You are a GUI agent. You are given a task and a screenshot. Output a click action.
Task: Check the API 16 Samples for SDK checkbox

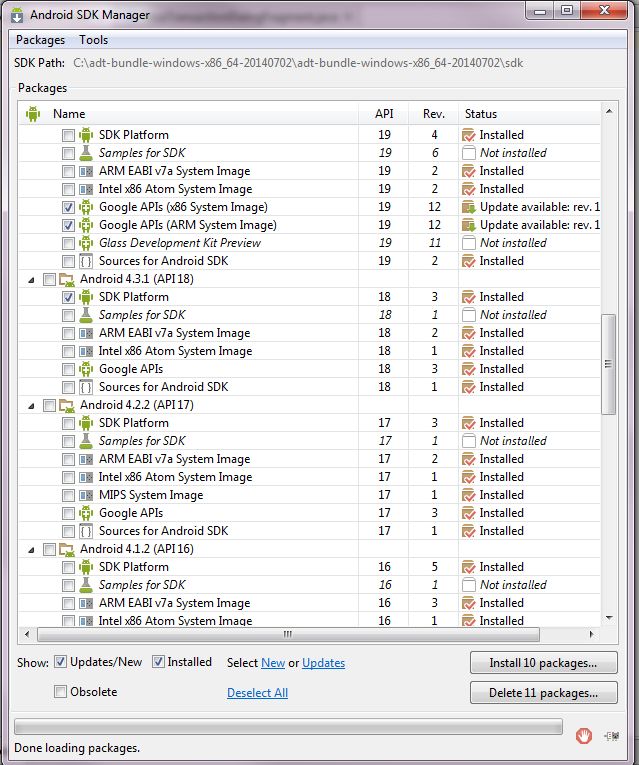(68, 585)
